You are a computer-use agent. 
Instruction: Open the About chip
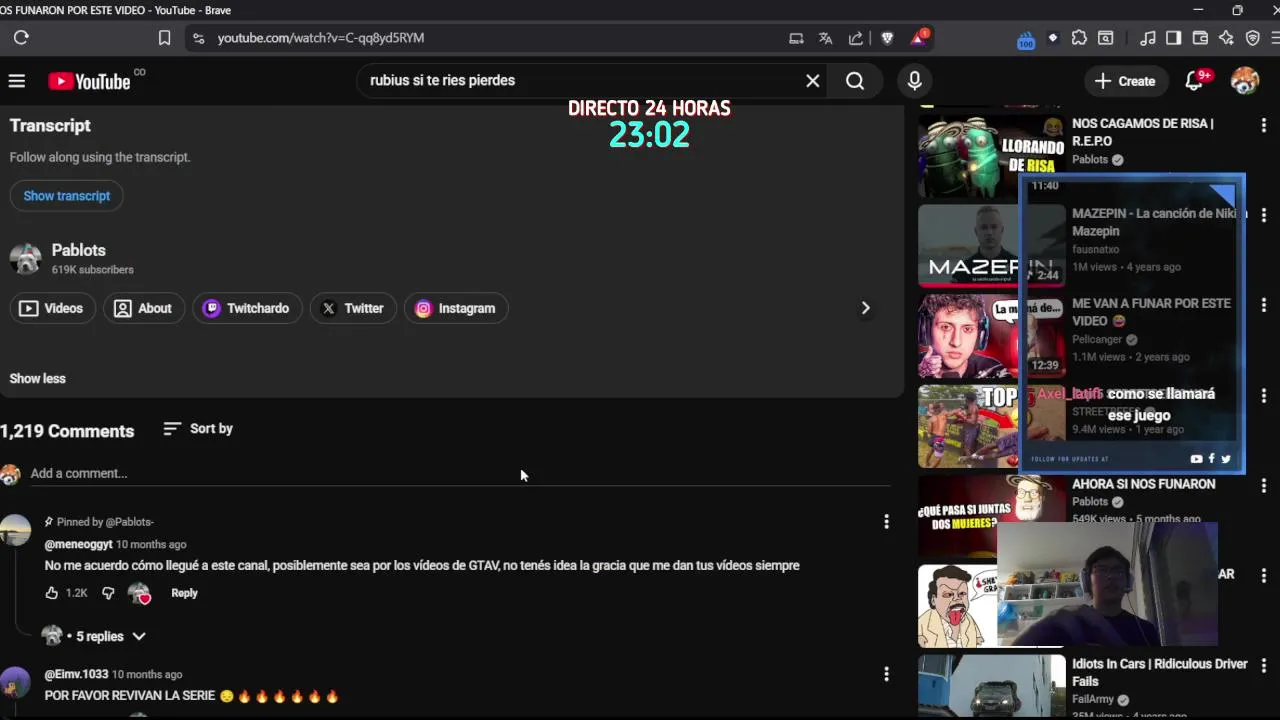(143, 308)
